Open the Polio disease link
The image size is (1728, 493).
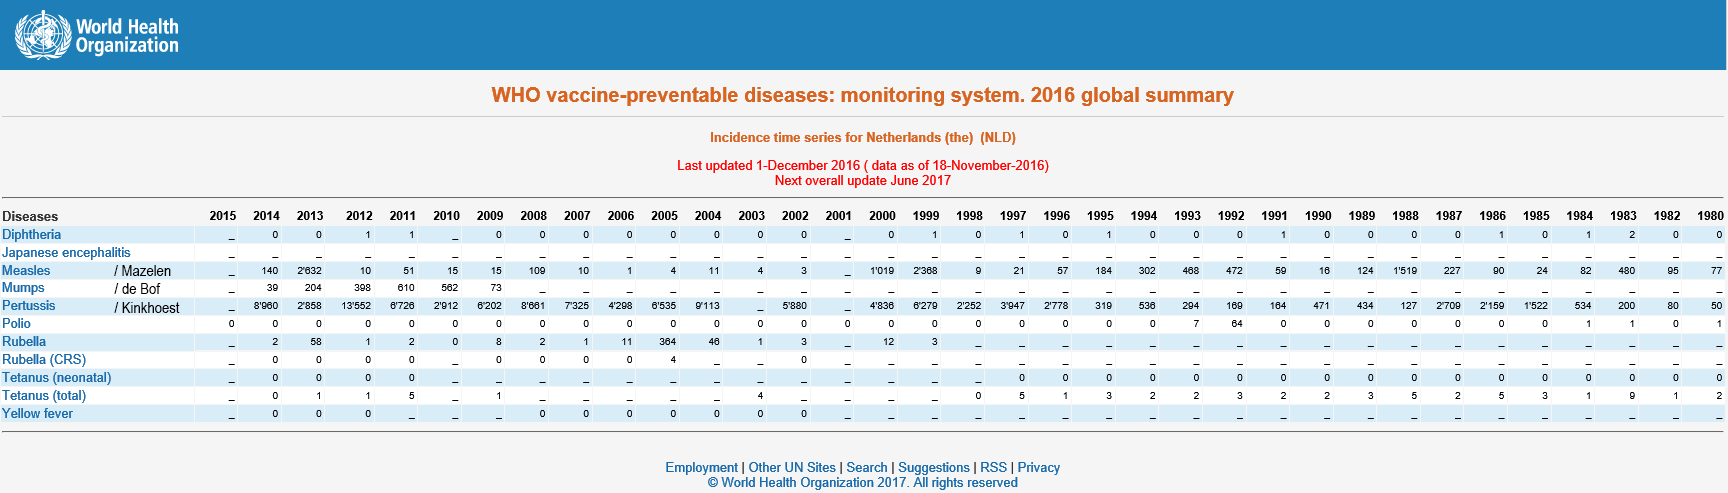coord(16,324)
